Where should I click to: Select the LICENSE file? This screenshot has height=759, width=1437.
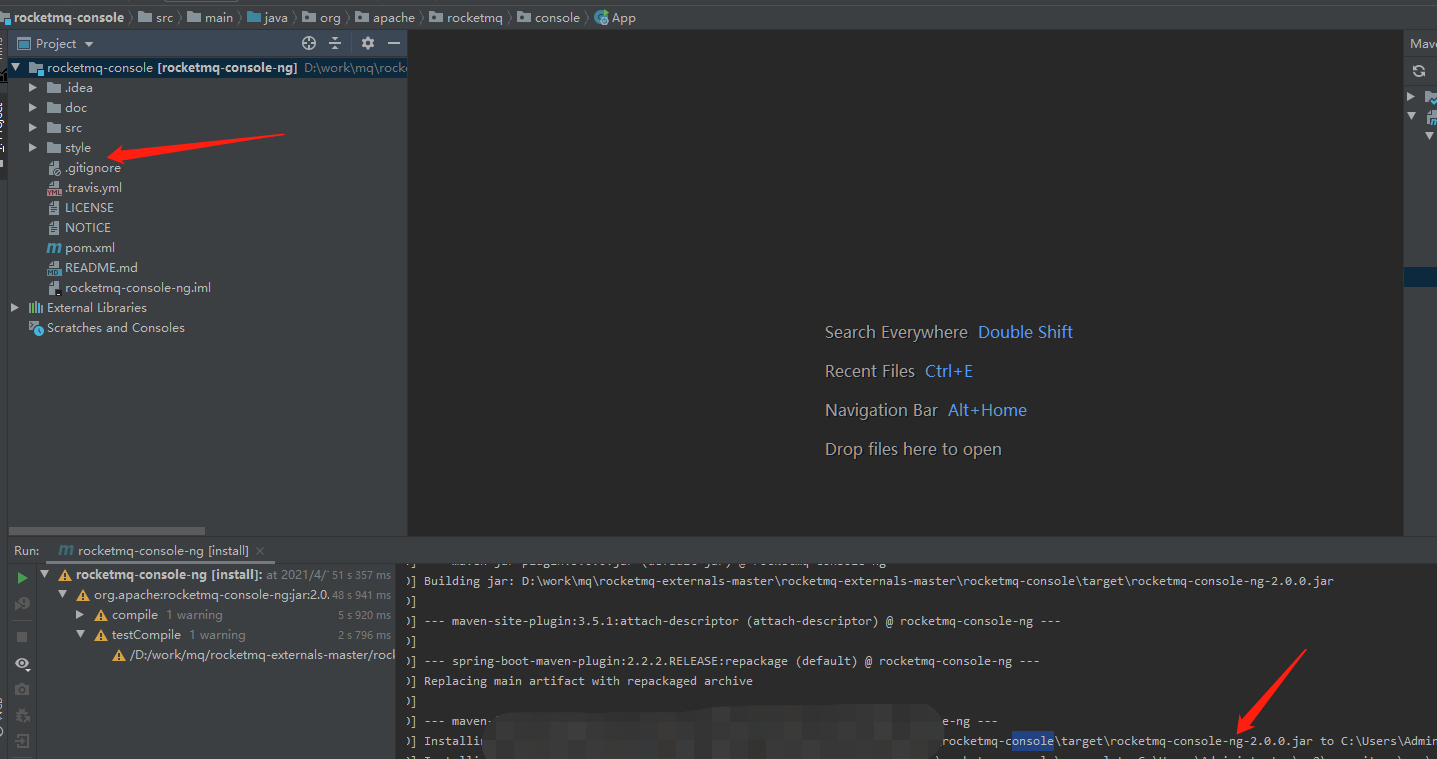pyautogui.click(x=89, y=208)
